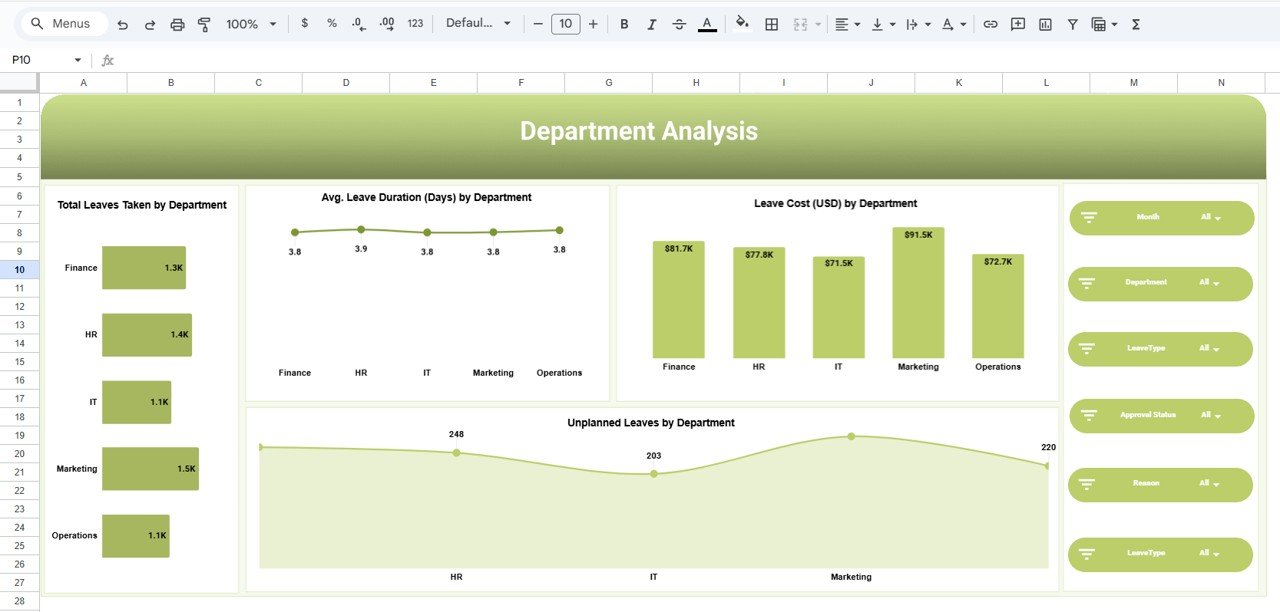Viewport: 1280px width, 612px height.
Task: Insert a link into the cell
Action: (990, 23)
